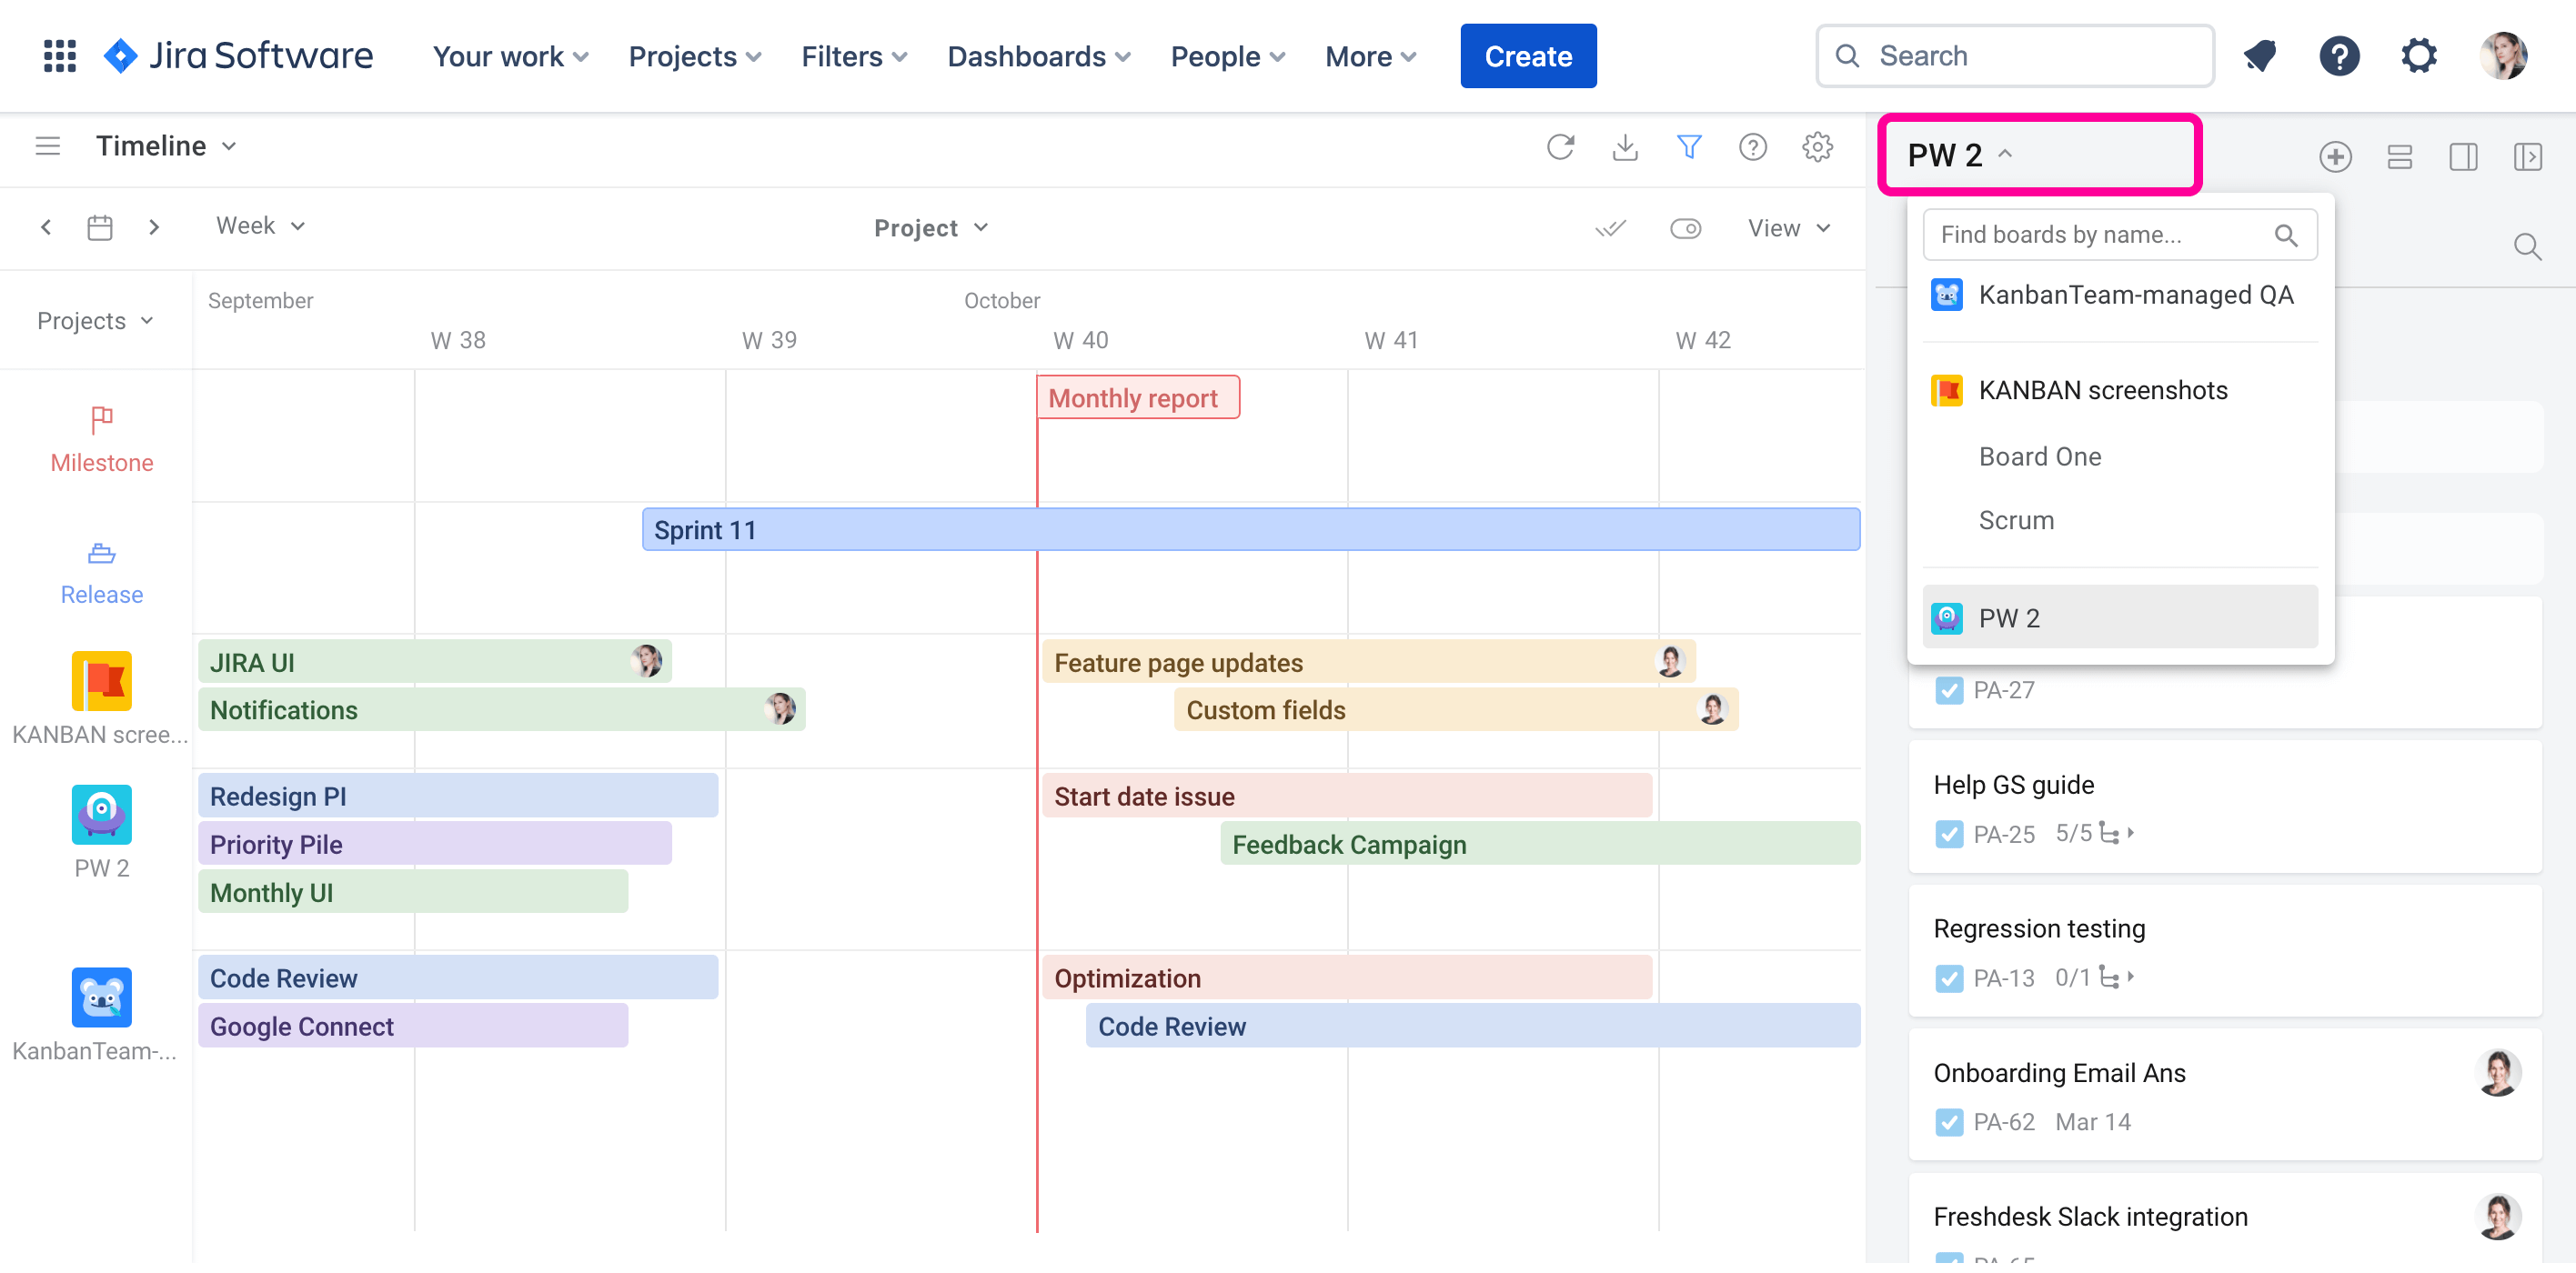Open the Week zoom level dropdown

coord(260,226)
